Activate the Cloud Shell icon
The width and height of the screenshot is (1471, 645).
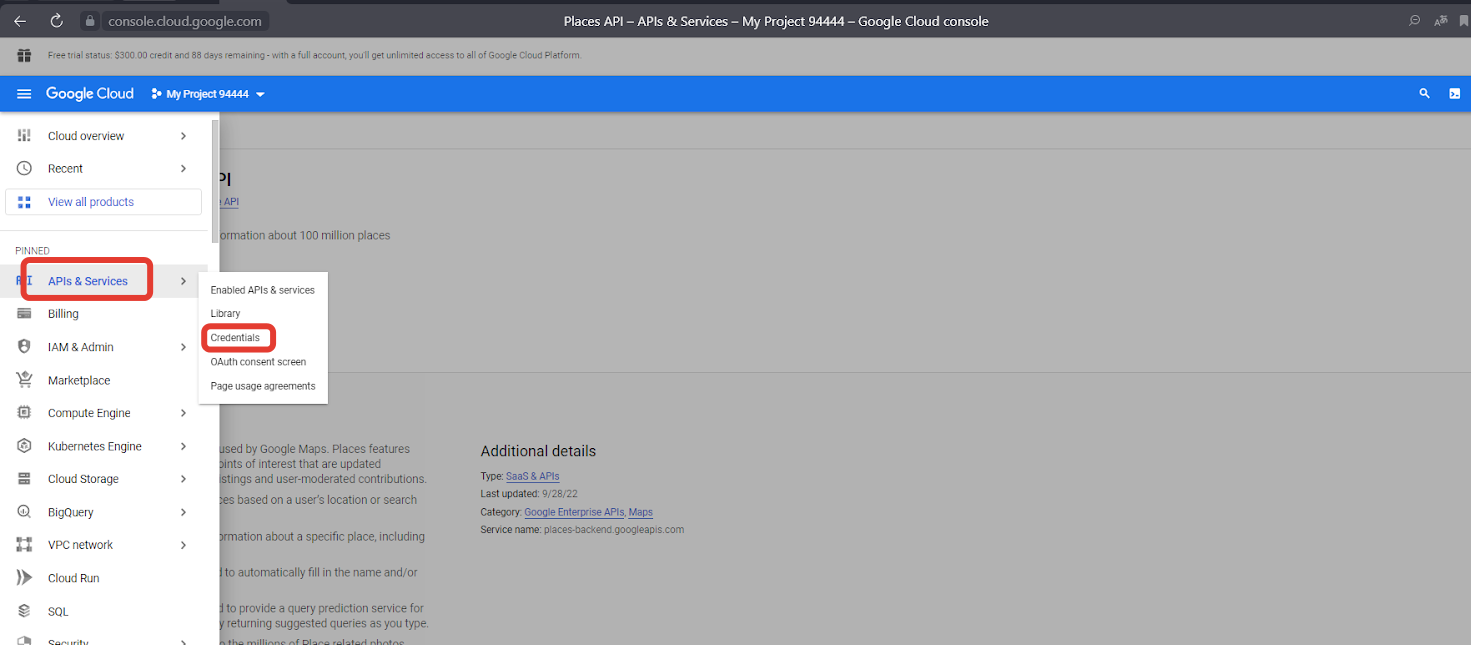point(1454,94)
